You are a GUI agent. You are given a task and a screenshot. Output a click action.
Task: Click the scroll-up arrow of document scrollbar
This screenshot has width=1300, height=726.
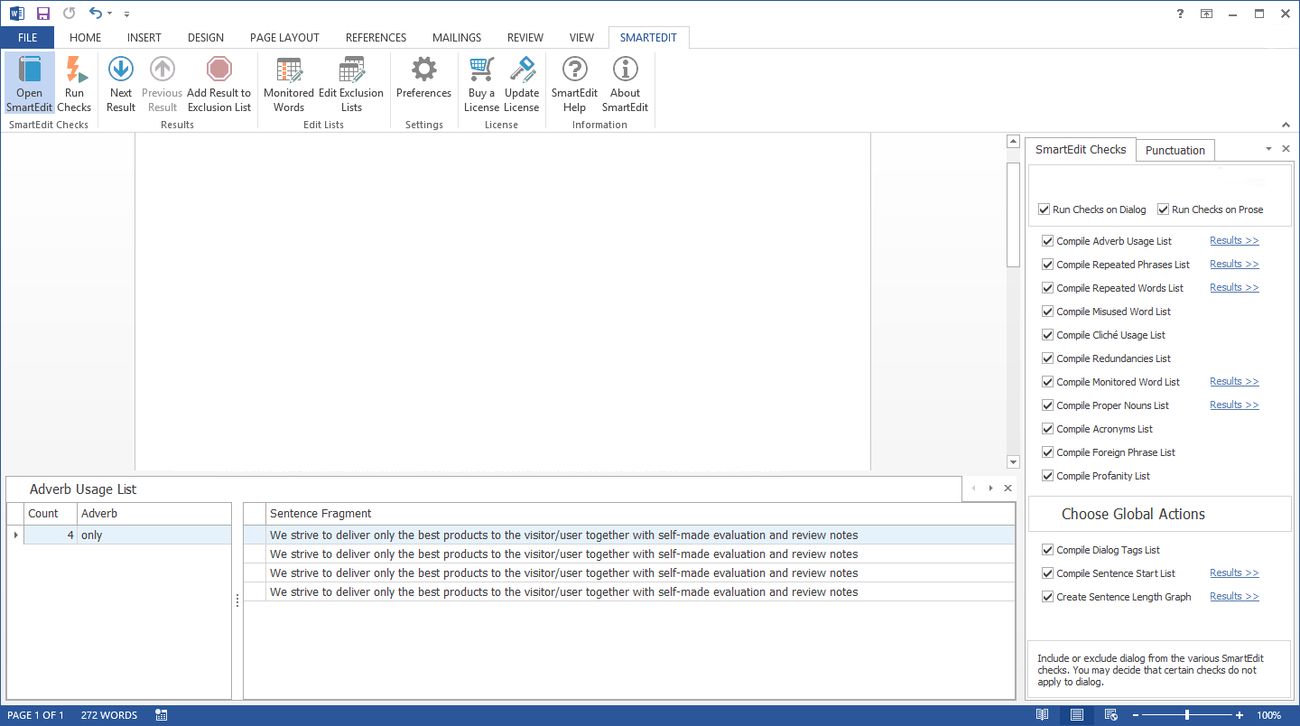click(x=1013, y=142)
